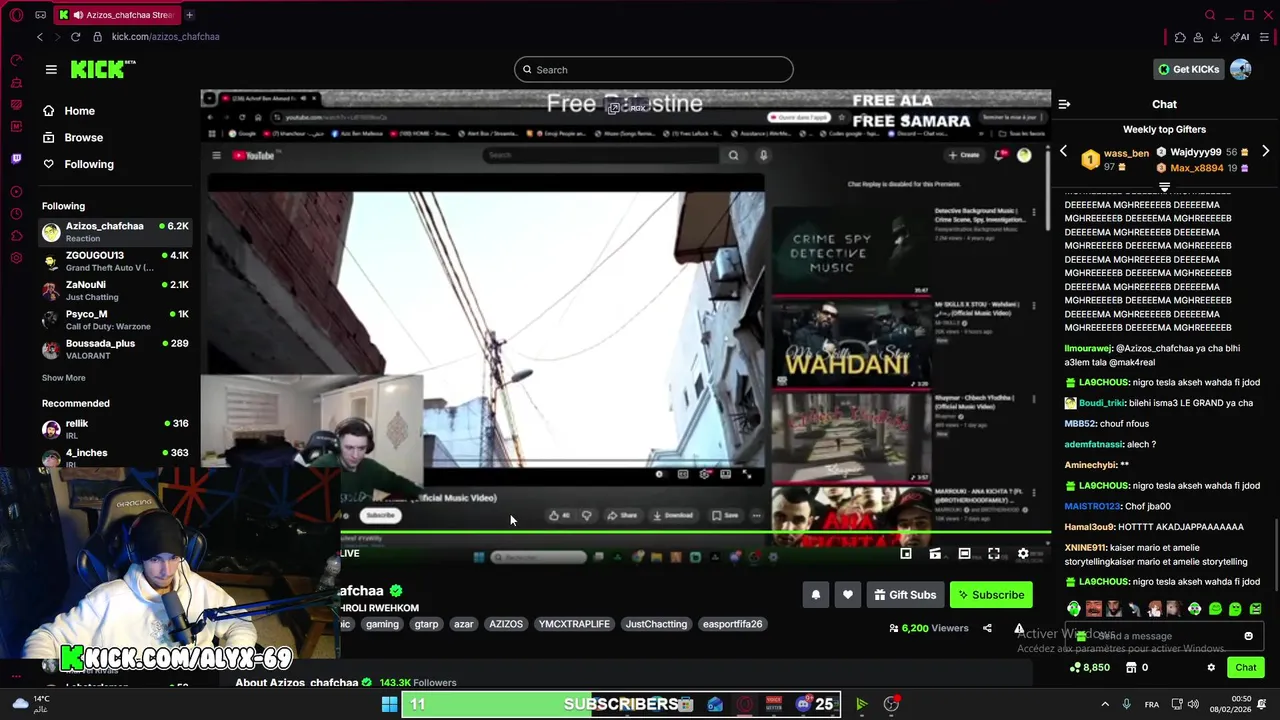
Task: Create a clip of the stream
Action: (x=935, y=553)
